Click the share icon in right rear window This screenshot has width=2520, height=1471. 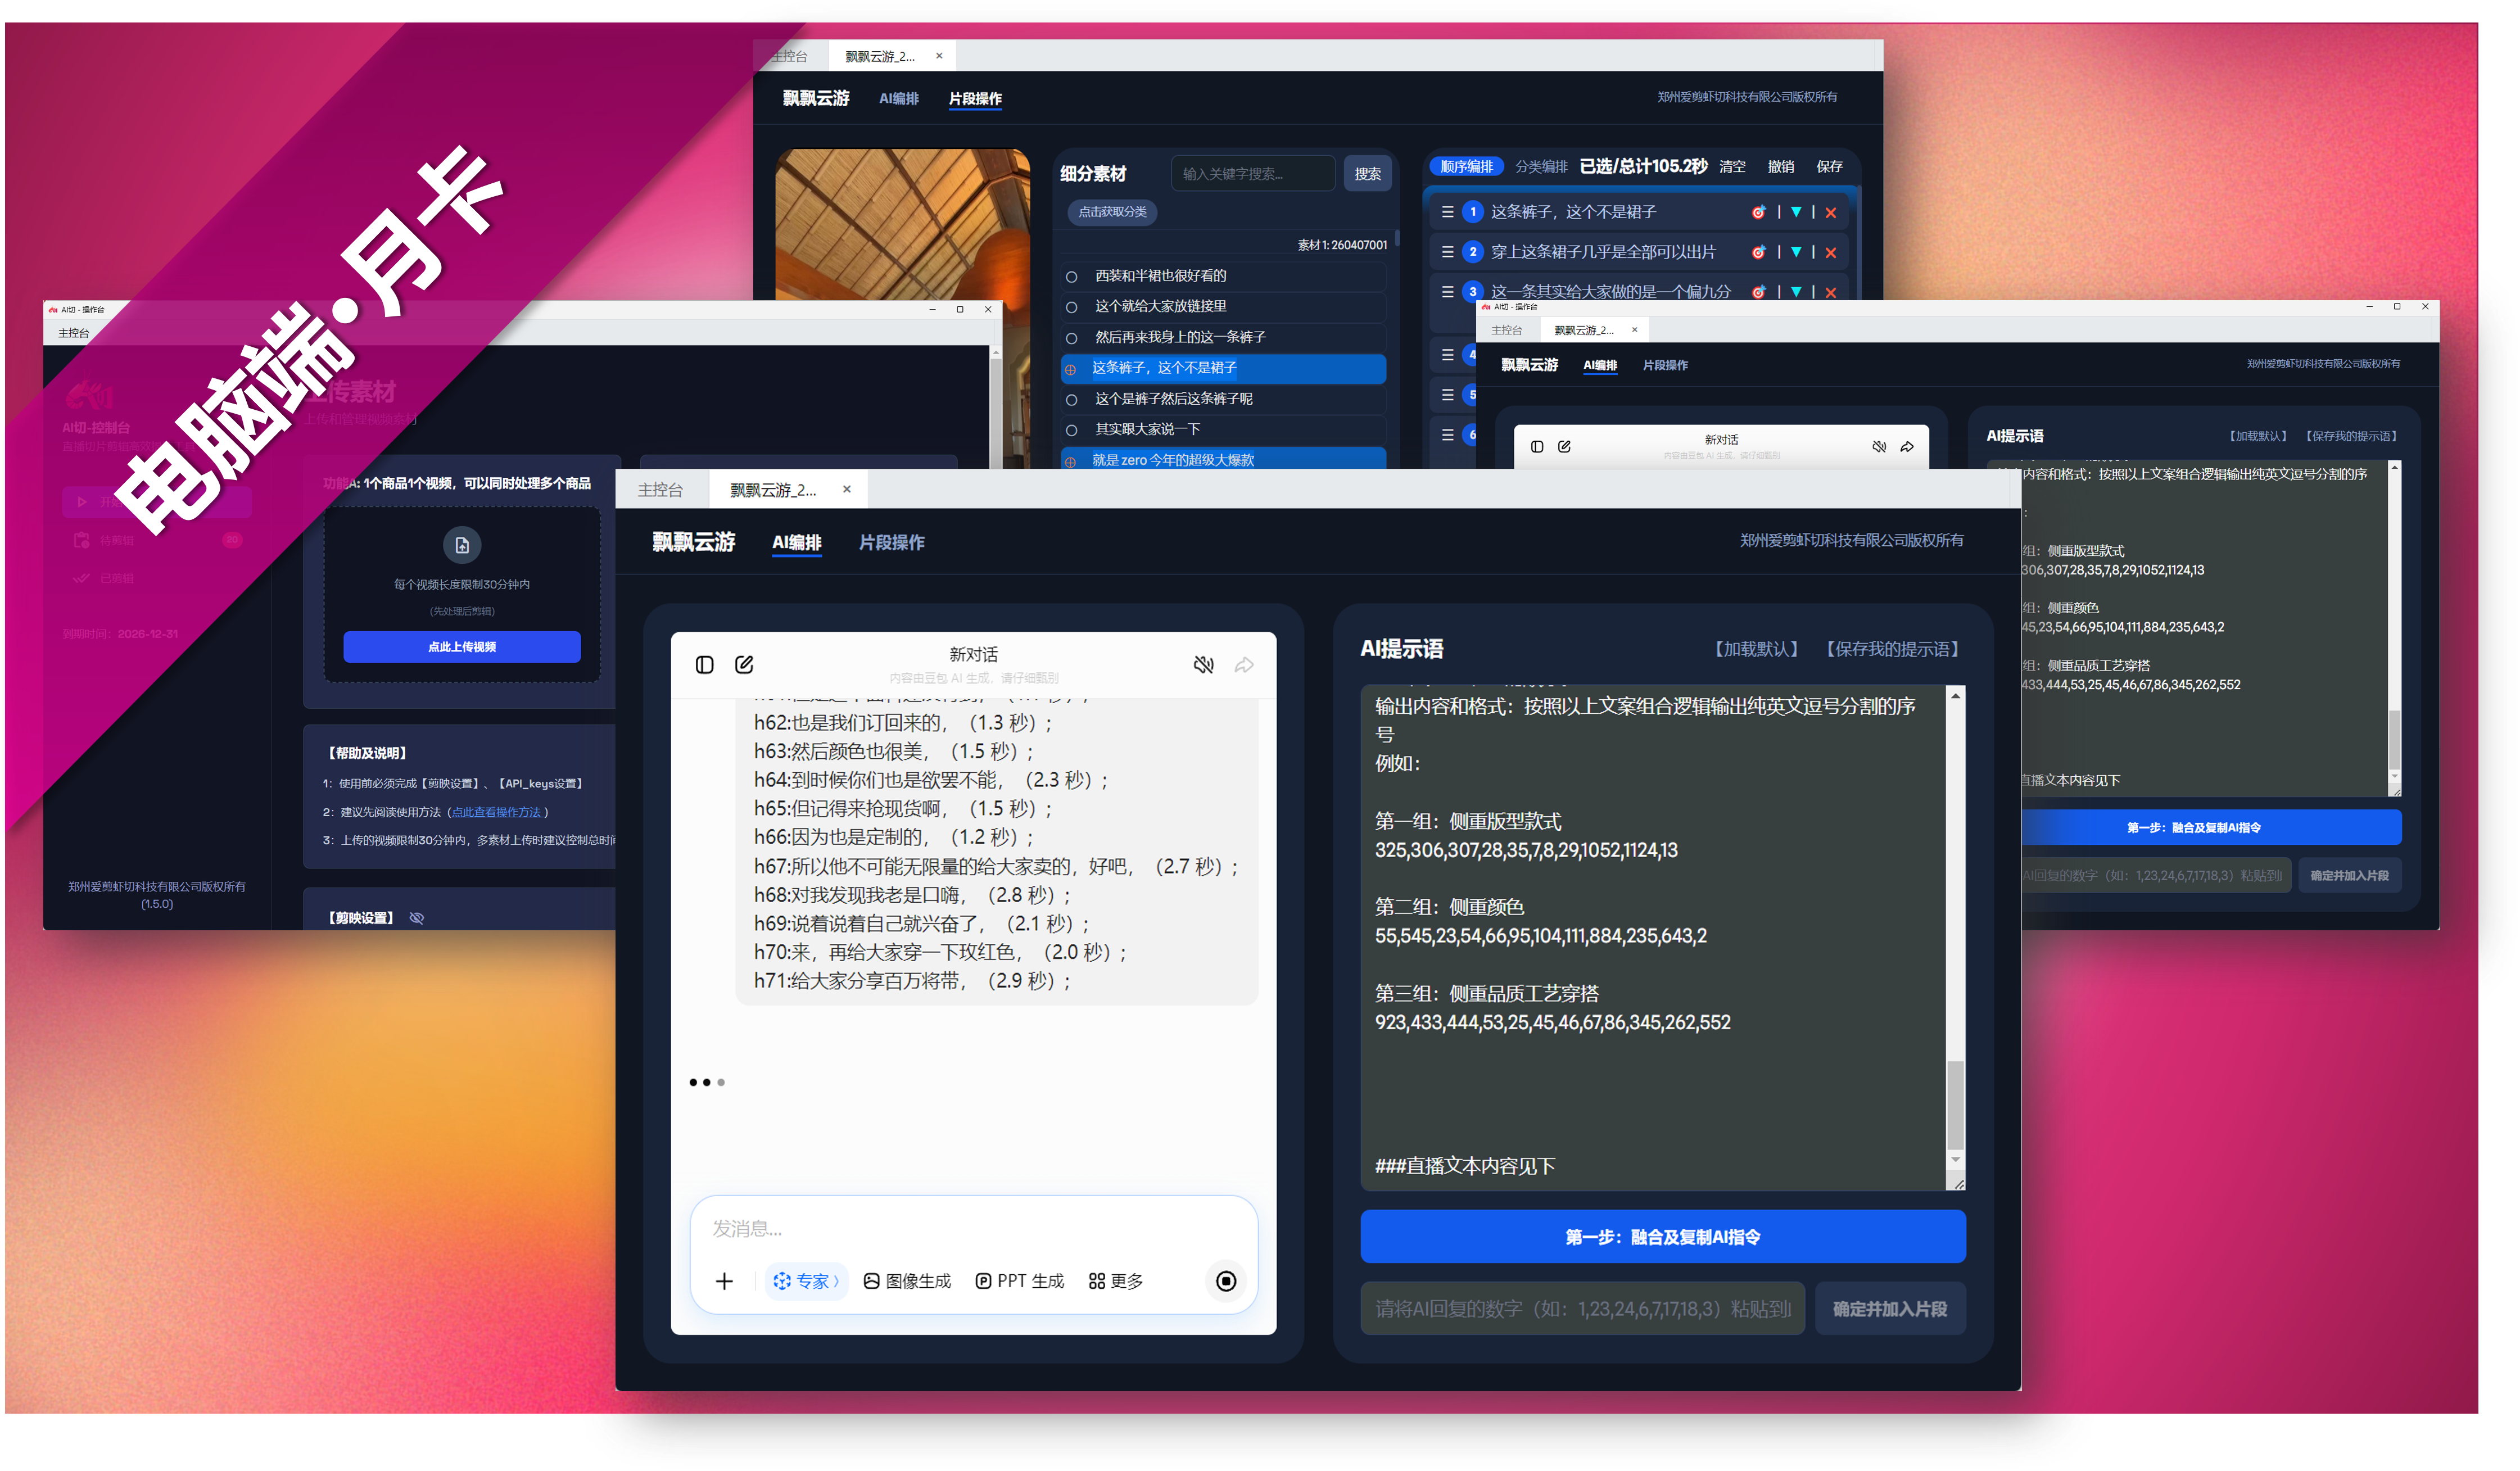point(1907,447)
